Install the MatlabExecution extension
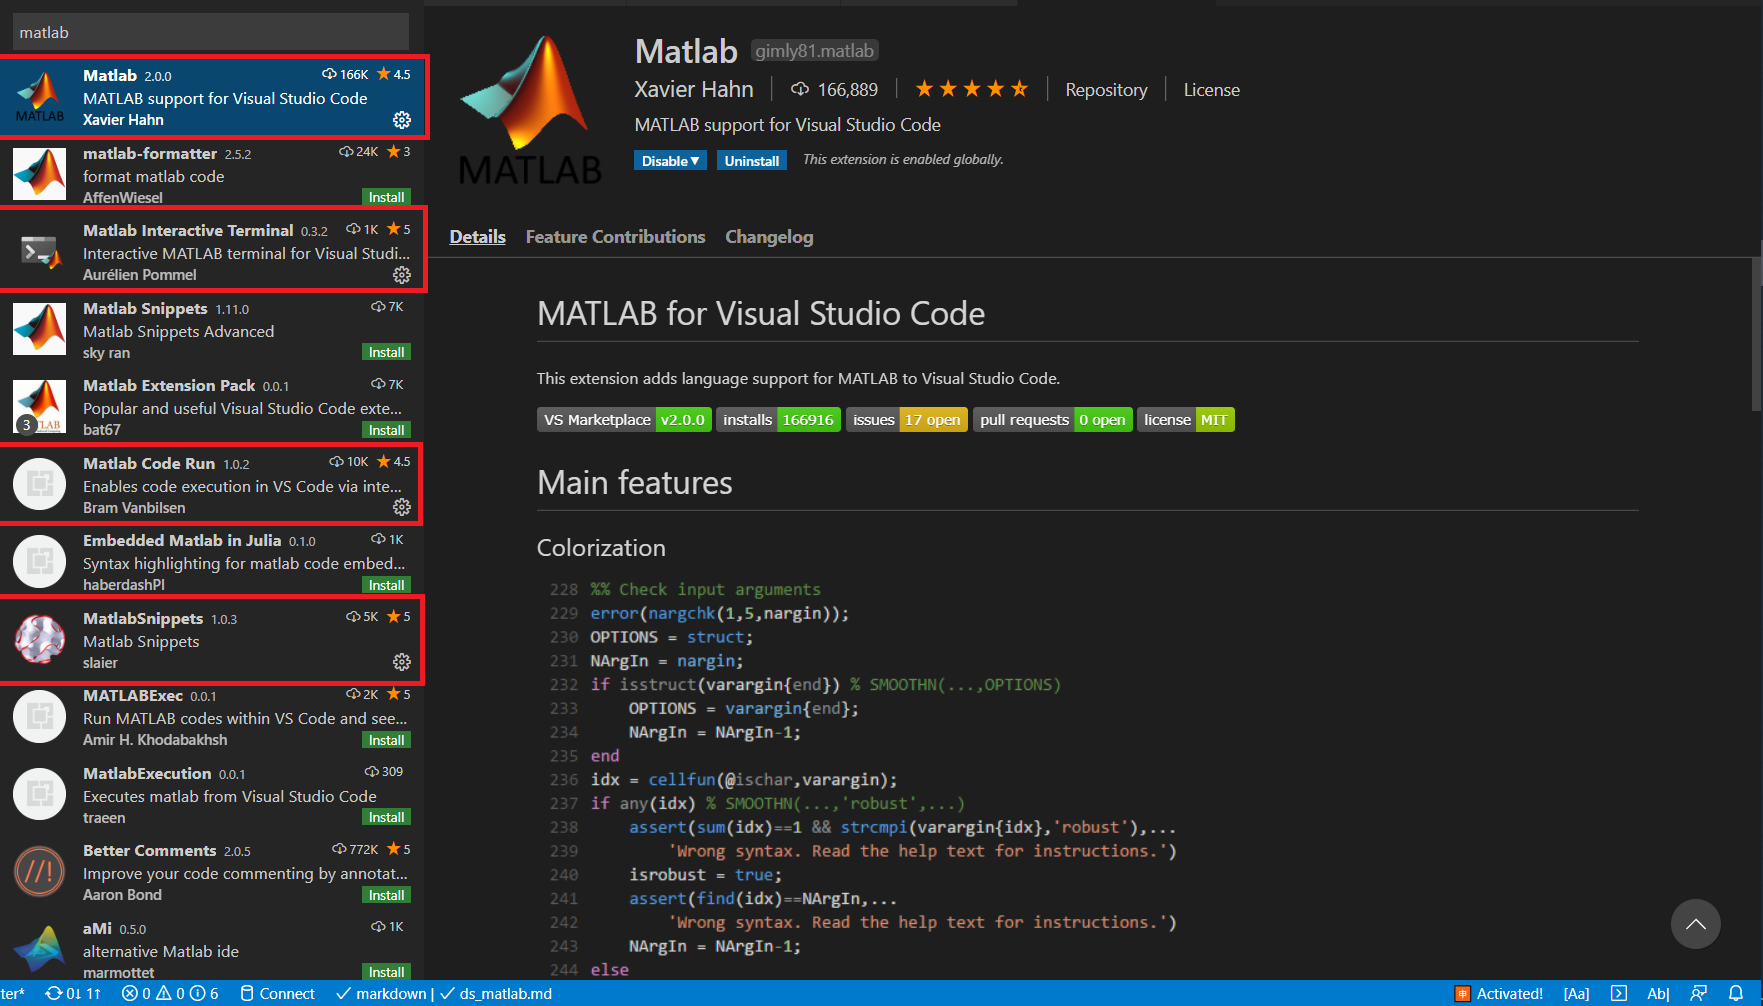 point(386,817)
